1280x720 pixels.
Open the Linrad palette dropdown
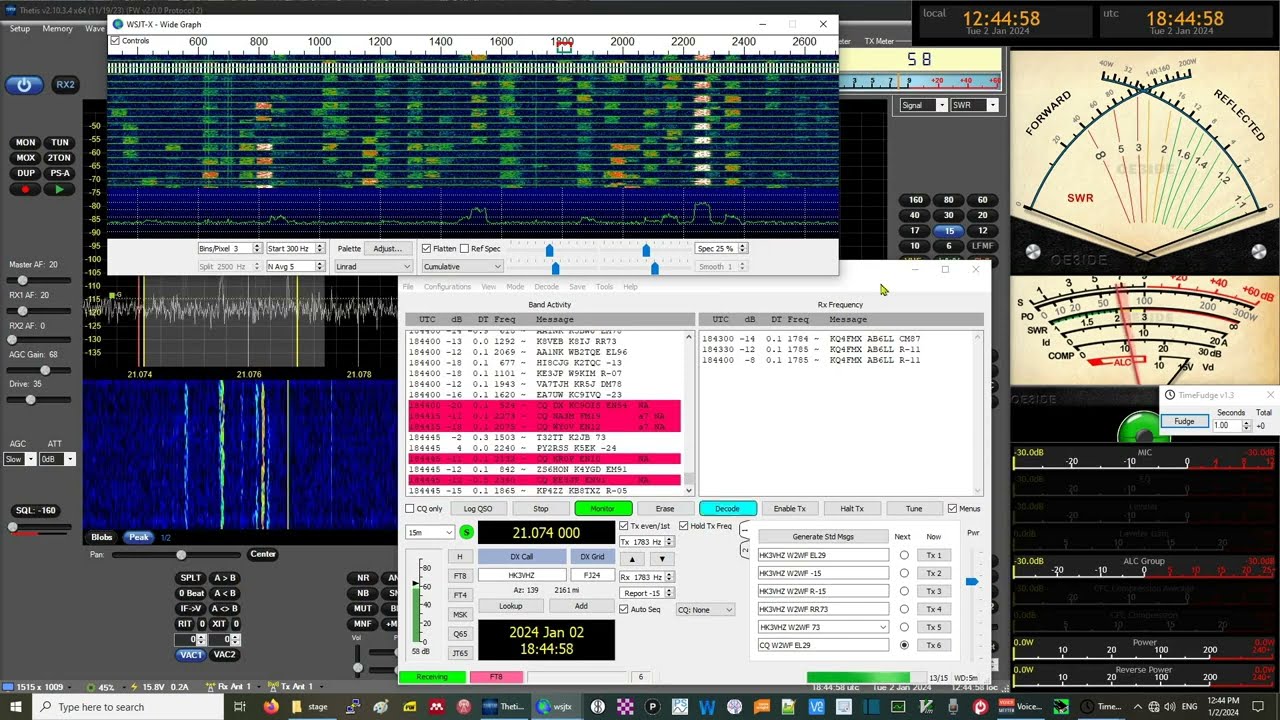373,267
